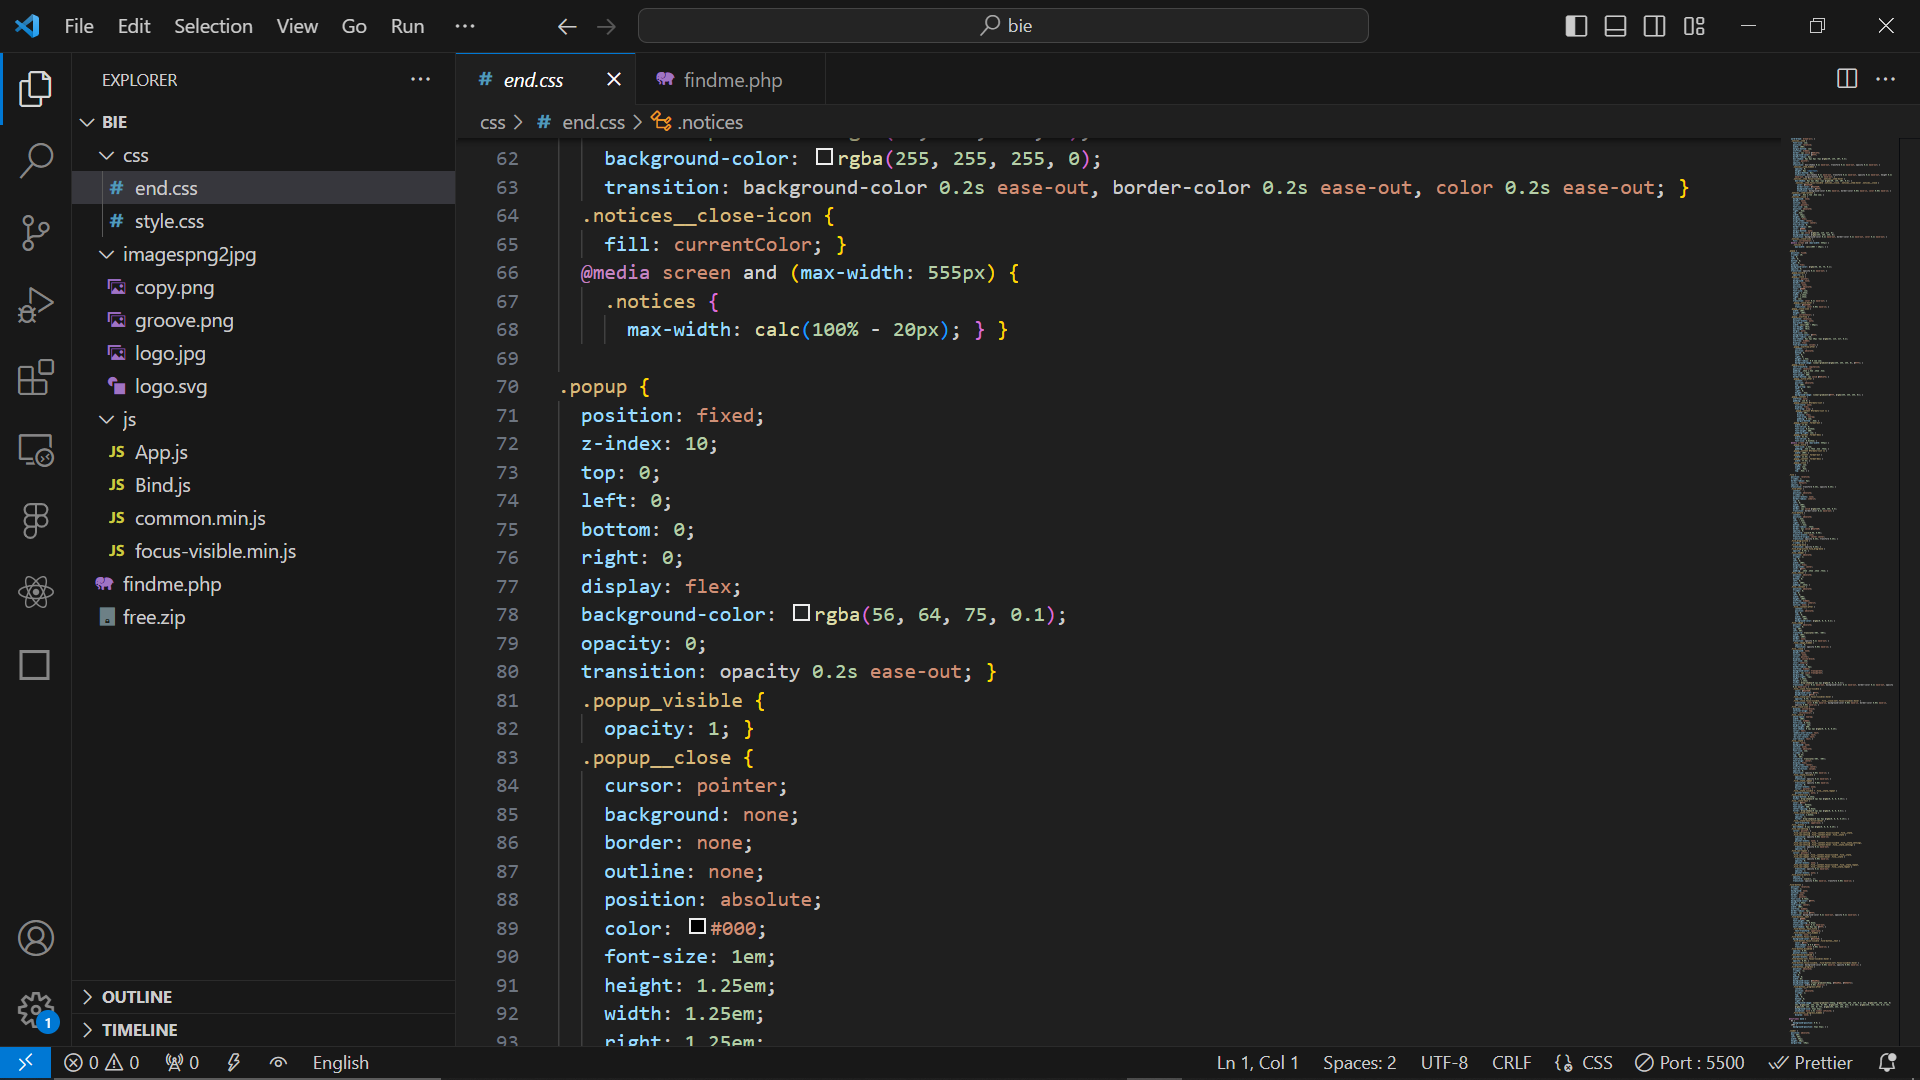Click the split editor right icon
1920x1080 pixels.
tap(1847, 79)
